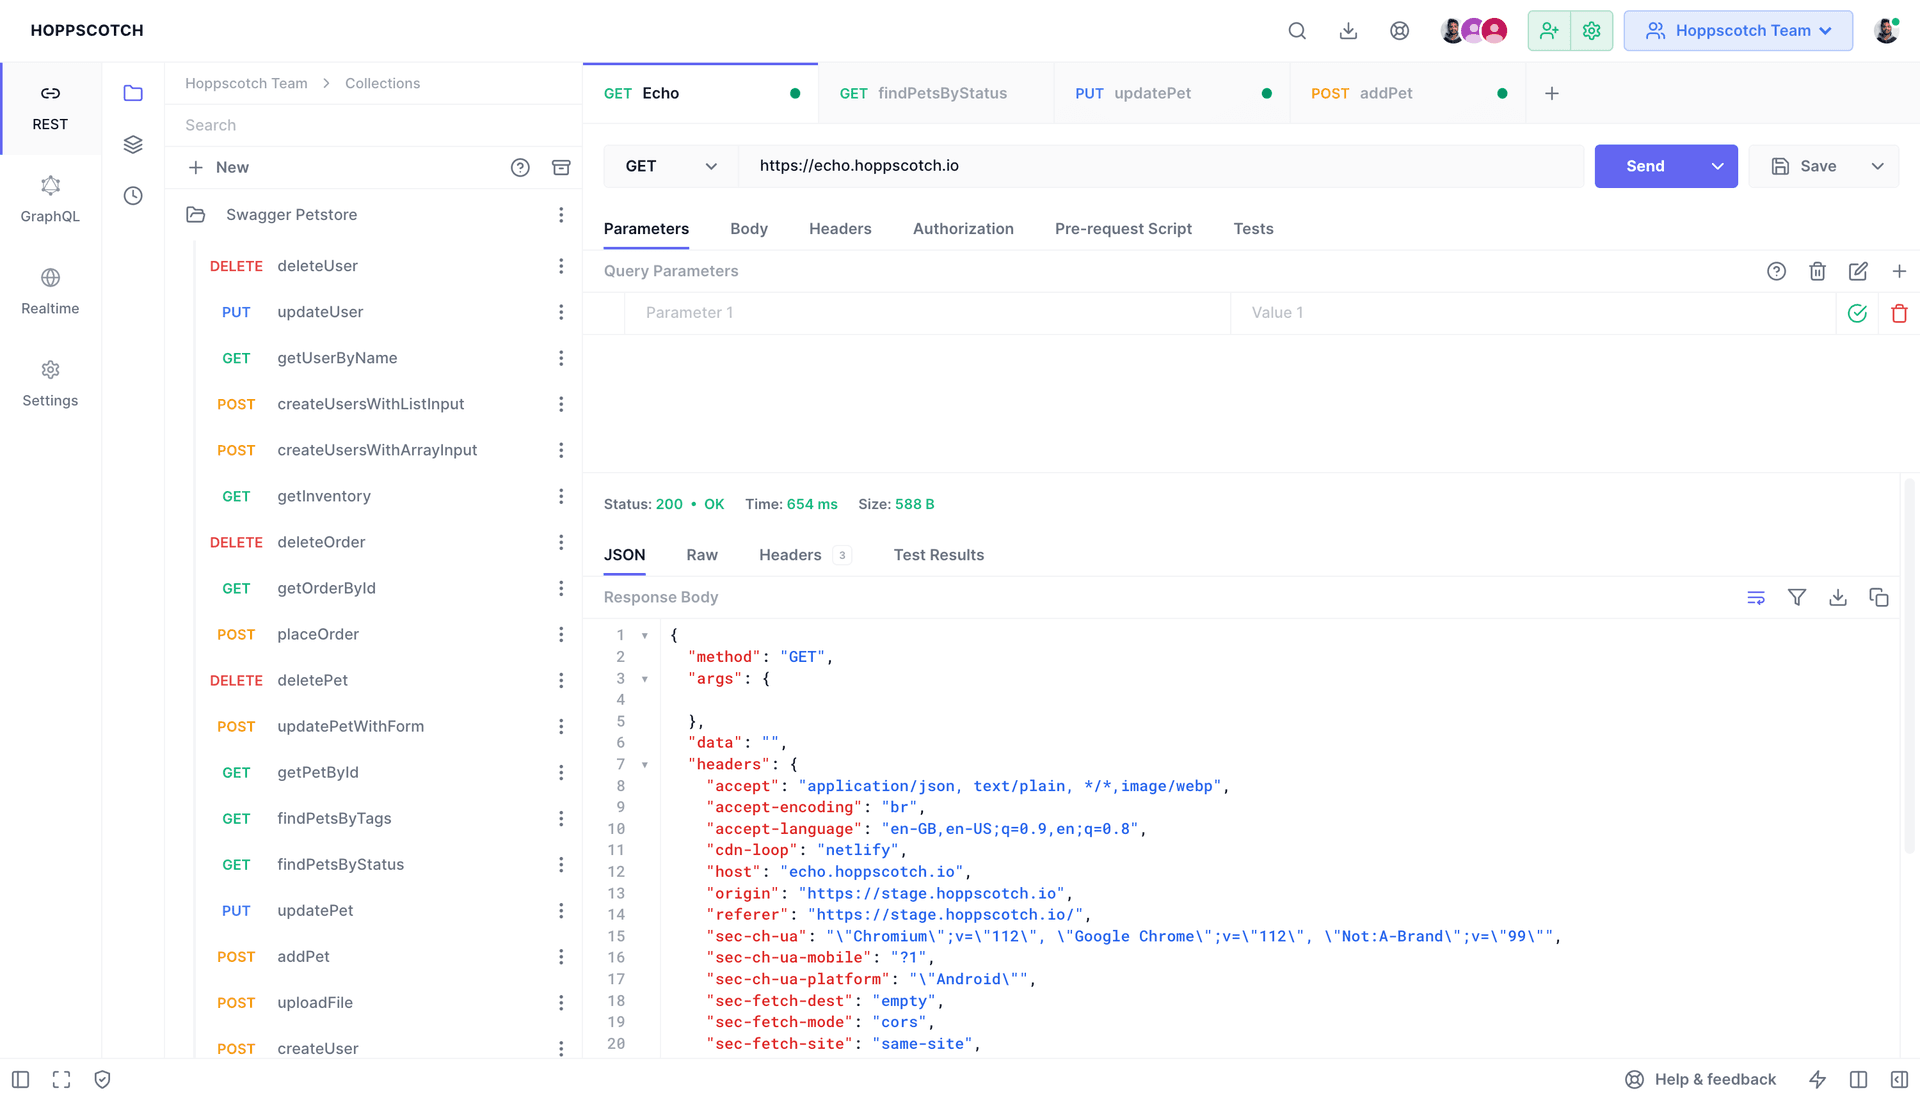Viewport: 1920px width, 1100px height.
Task: Open Send options dropdown arrow
Action: click(1717, 166)
